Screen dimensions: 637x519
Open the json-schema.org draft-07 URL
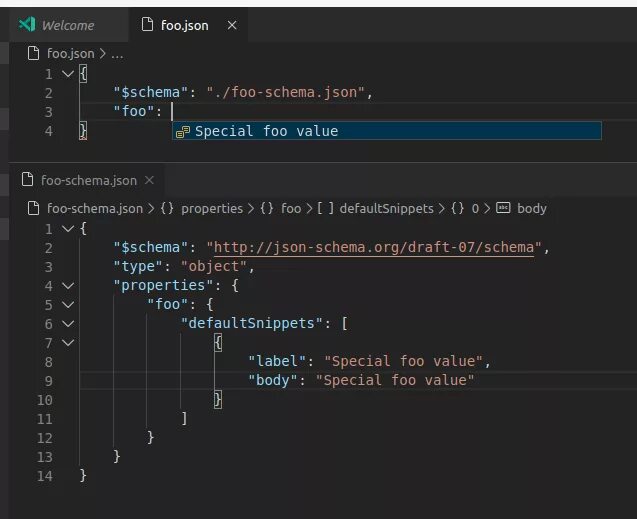(x=374, y=248)
